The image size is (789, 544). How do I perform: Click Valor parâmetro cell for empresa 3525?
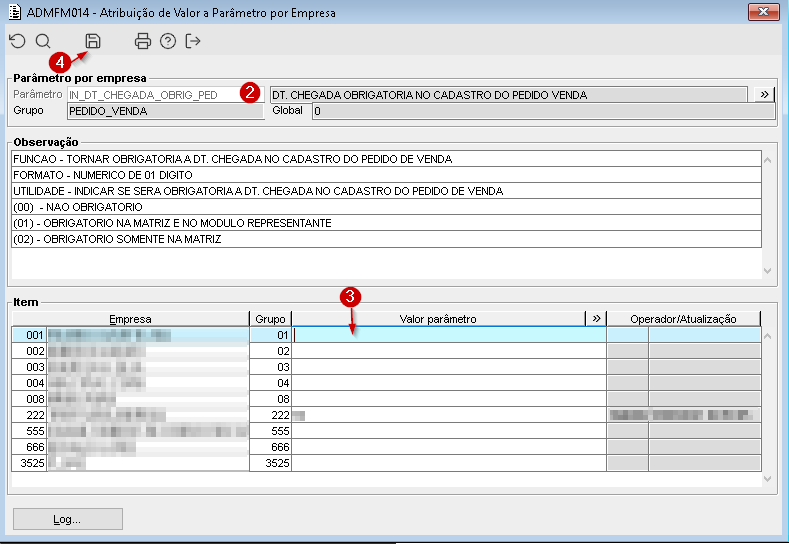(x=449, y=463)
